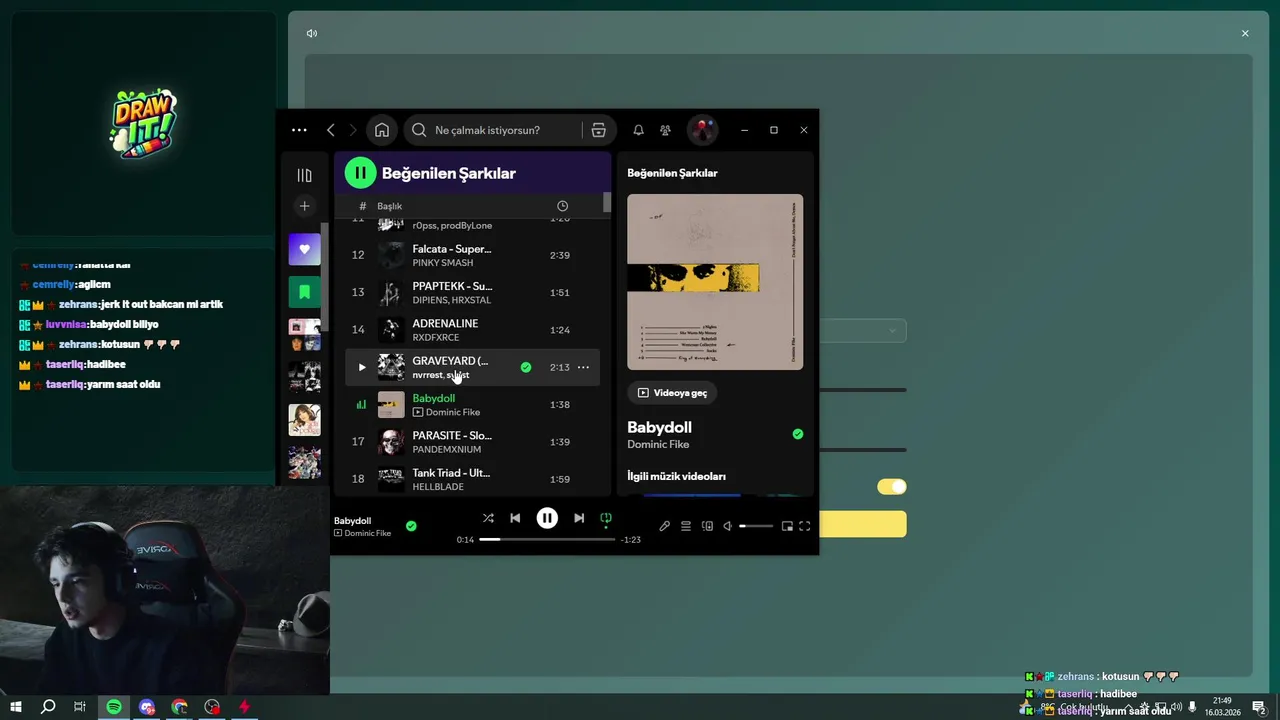The height and width of the screenshot is (720, 1280).
Task: Pause playback in the player bar
Action: (547, 518)
